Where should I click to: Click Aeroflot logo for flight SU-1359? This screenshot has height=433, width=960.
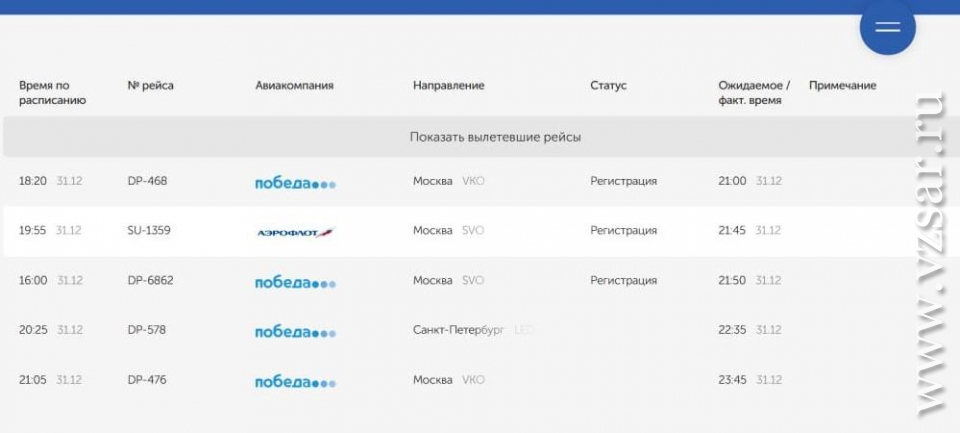(x=295, y=231)
